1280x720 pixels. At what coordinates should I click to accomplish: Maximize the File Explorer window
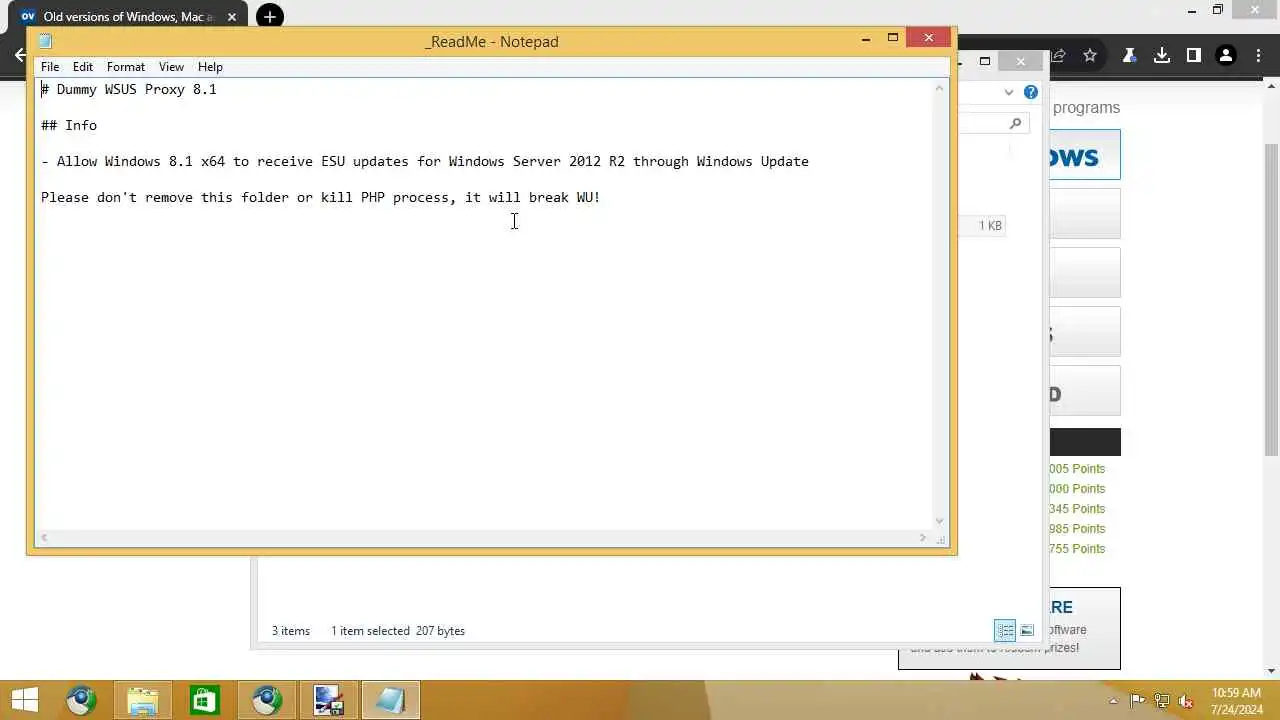985,62
